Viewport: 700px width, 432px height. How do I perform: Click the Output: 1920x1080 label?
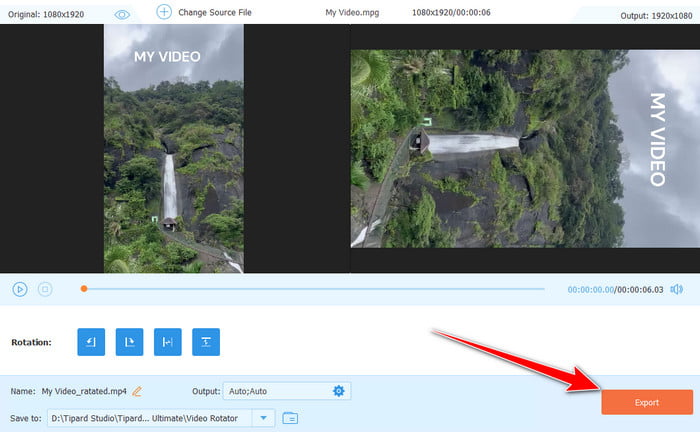click(656, 16)
